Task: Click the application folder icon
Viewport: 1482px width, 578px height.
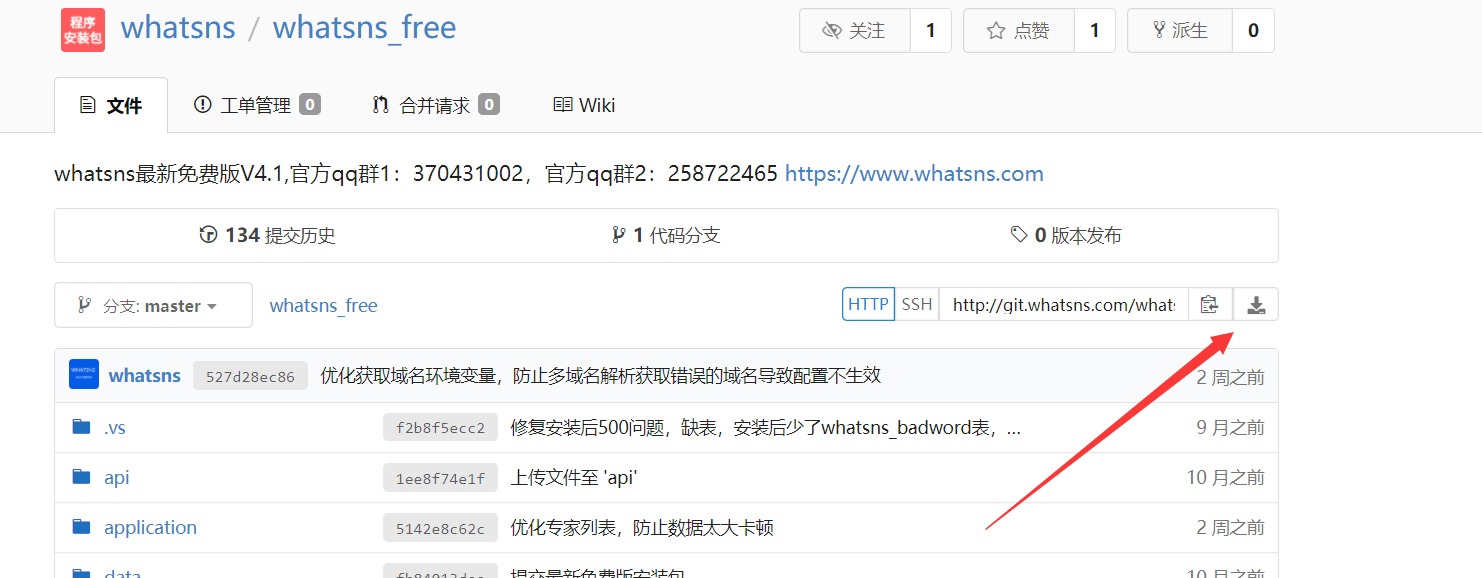Action: [82, 528]
